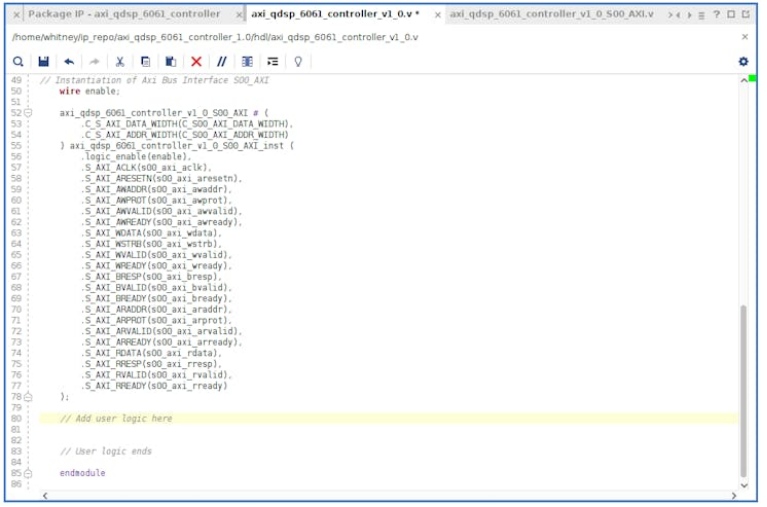Image resolution: width=767 pixels, height=507 pixels.
Task: Cut selection using the scissors icon
Action: [120, 61]
